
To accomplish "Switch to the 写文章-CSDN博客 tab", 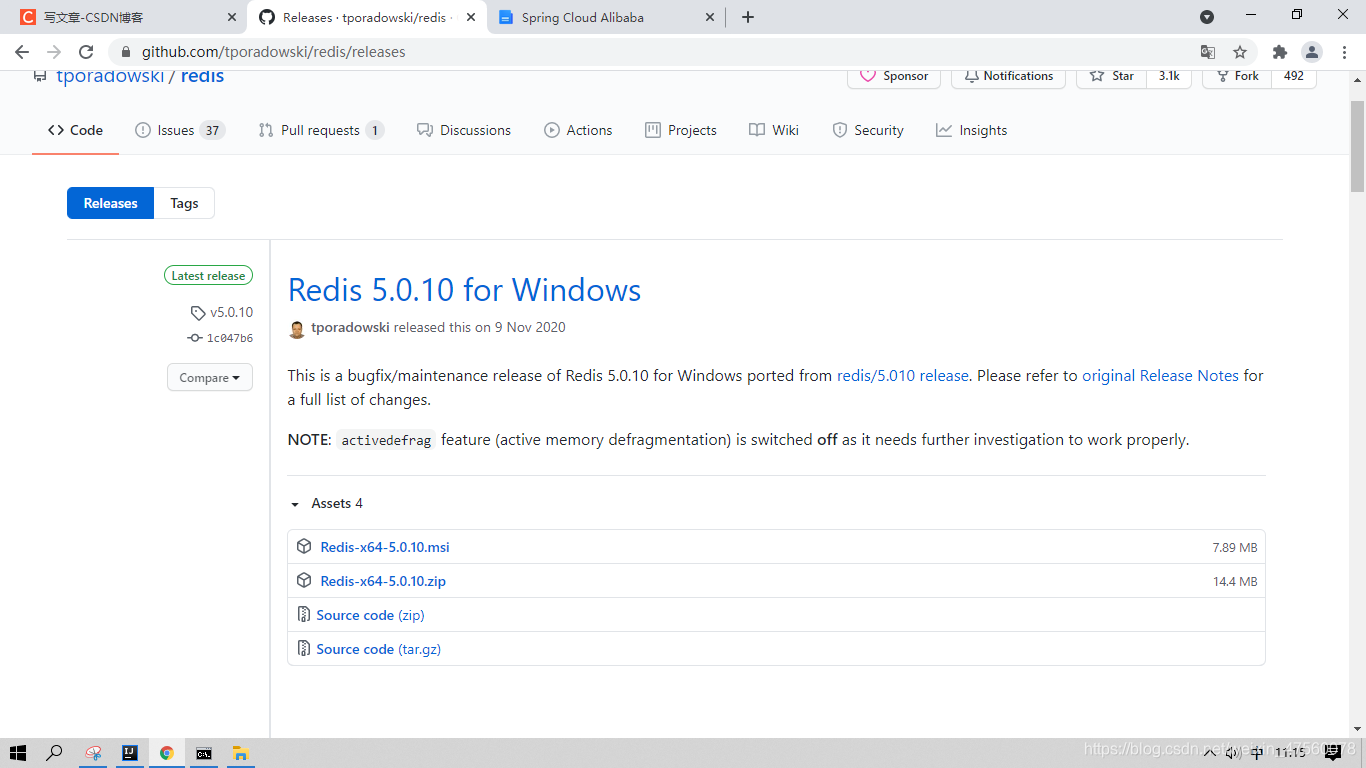I will (x=127, y=17).
